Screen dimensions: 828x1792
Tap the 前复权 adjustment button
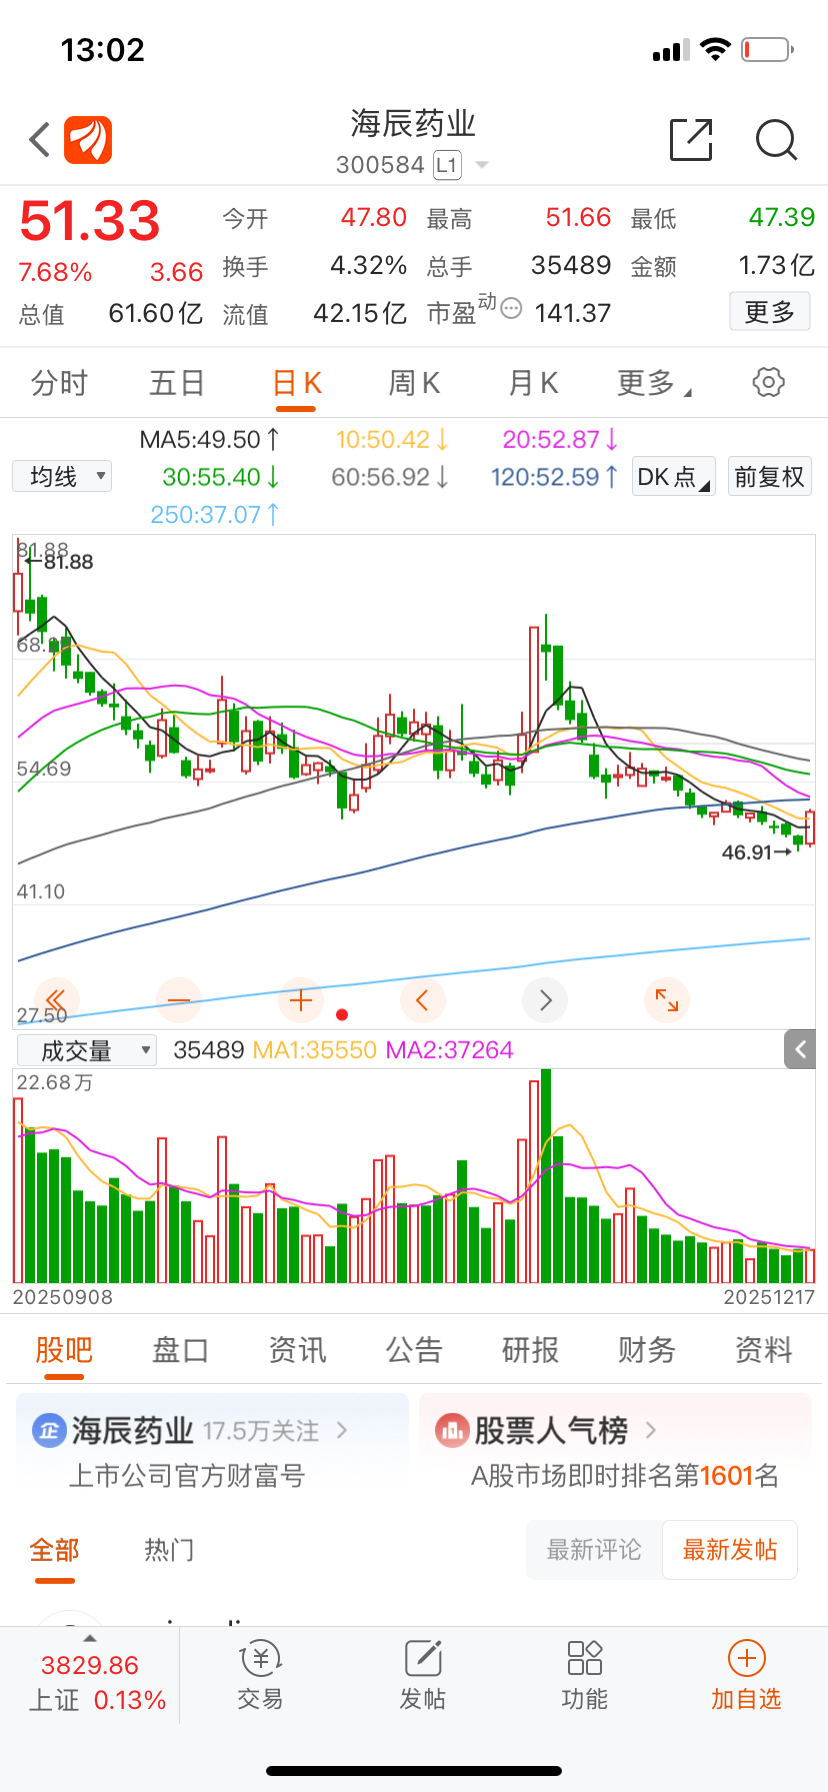[769, 477]
